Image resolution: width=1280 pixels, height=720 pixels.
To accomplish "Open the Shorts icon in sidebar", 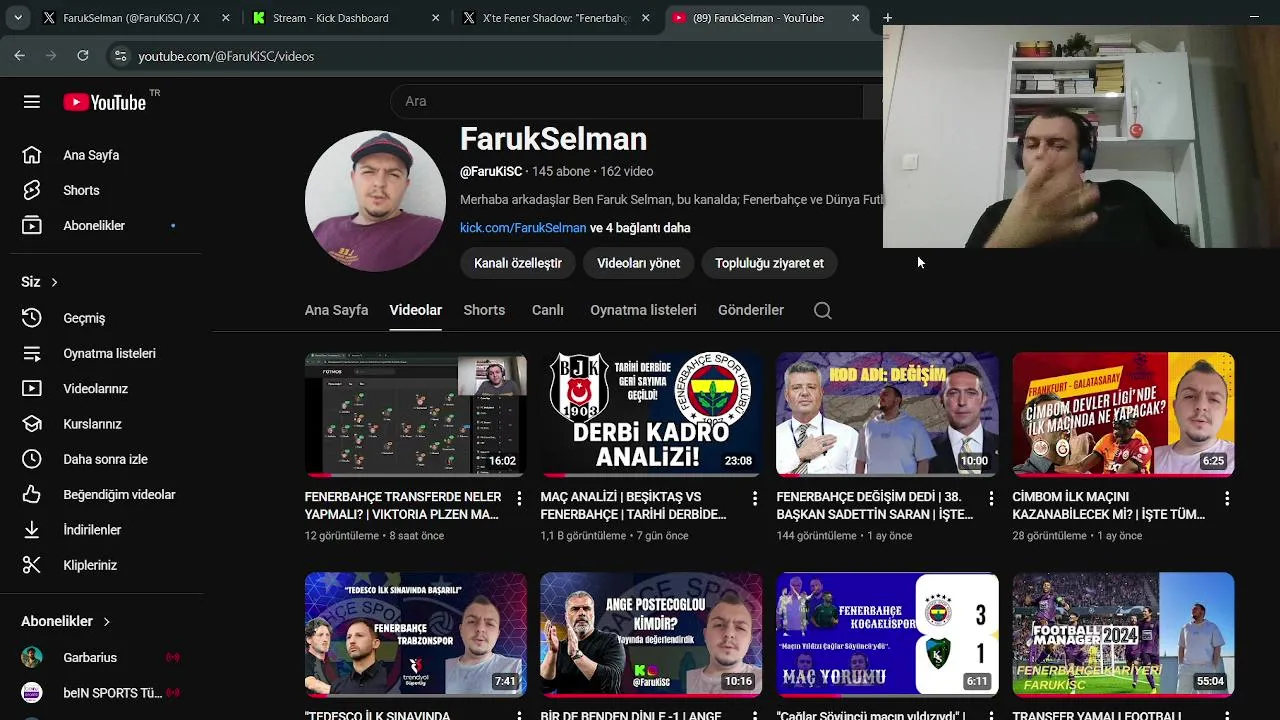I will (32, 190).
